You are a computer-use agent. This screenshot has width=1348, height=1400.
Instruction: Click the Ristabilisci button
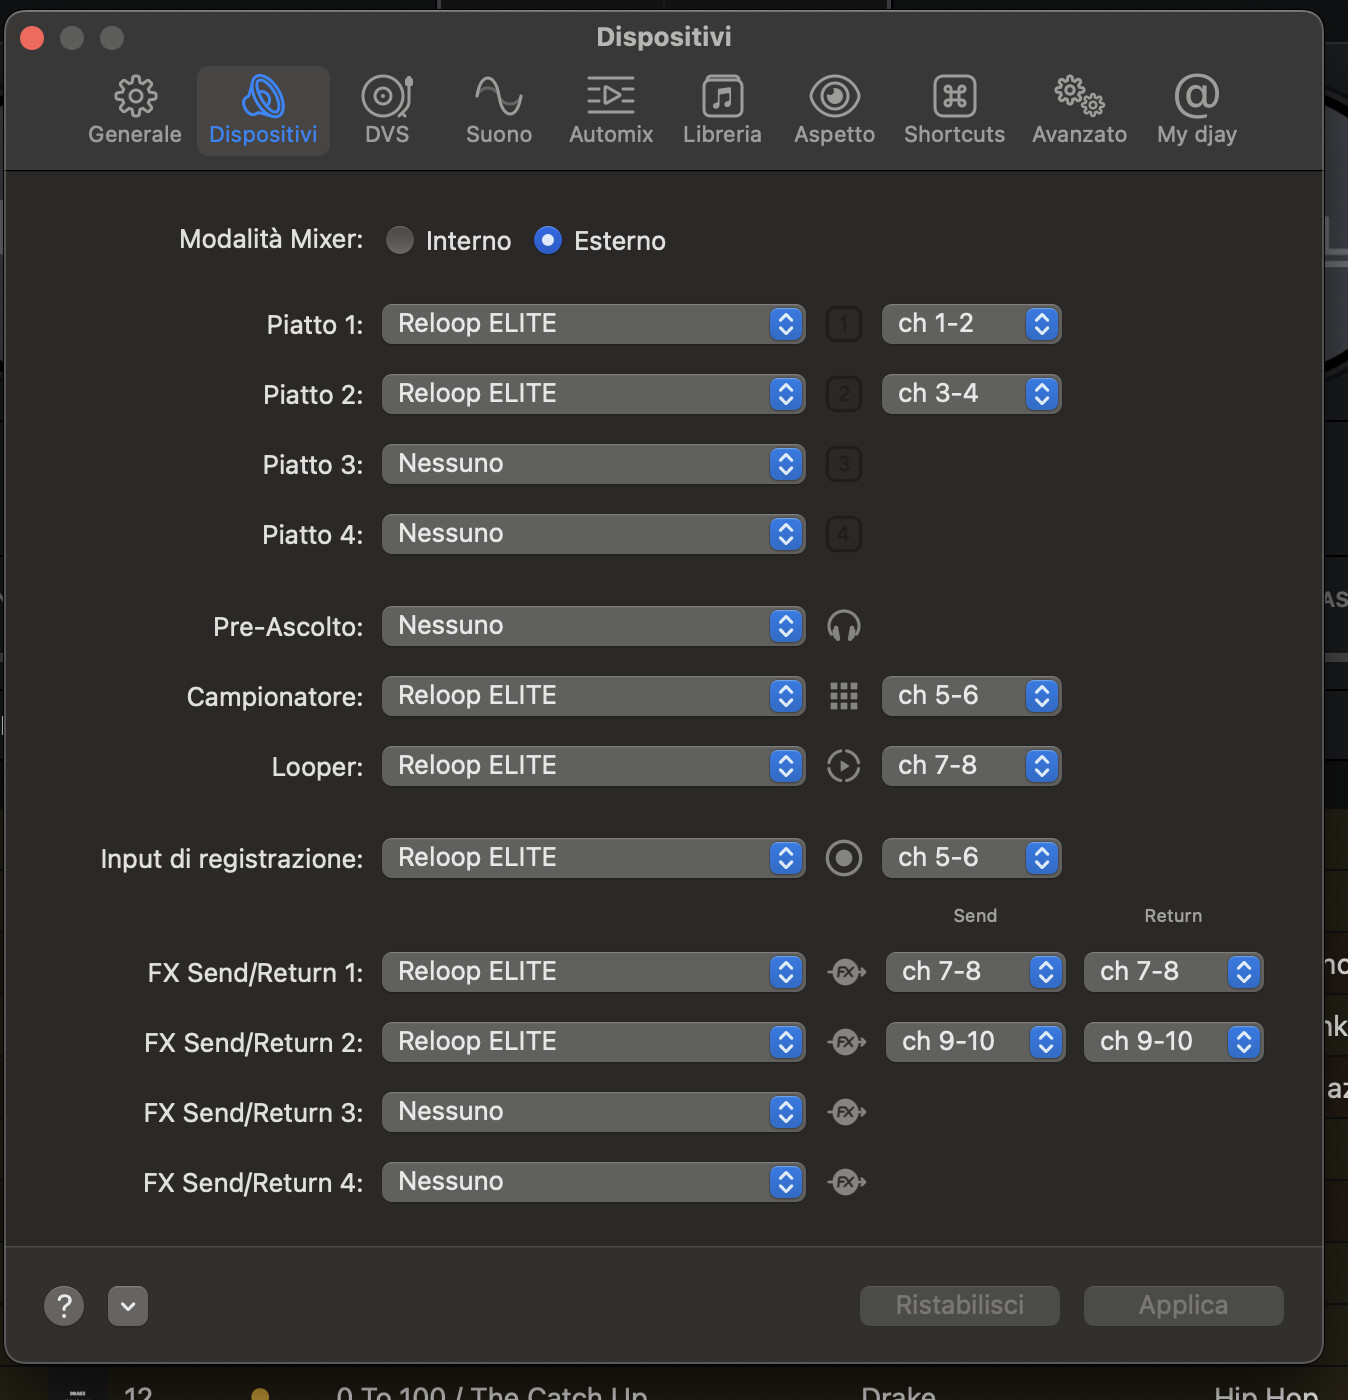[959, 1306]
